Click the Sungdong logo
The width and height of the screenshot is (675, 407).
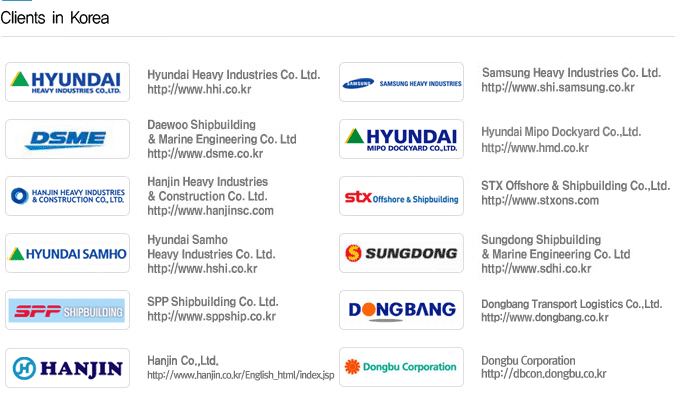[401, 253]
